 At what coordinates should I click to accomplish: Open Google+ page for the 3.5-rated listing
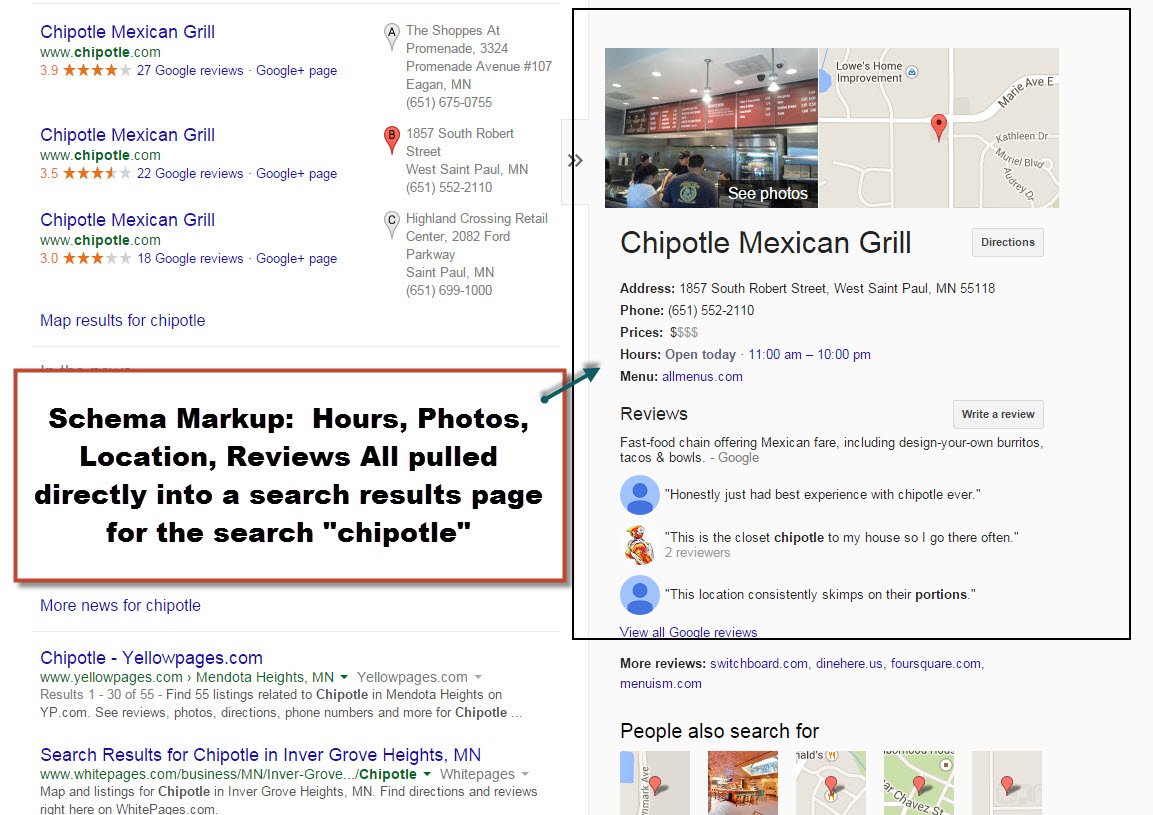tap(296, 174)
